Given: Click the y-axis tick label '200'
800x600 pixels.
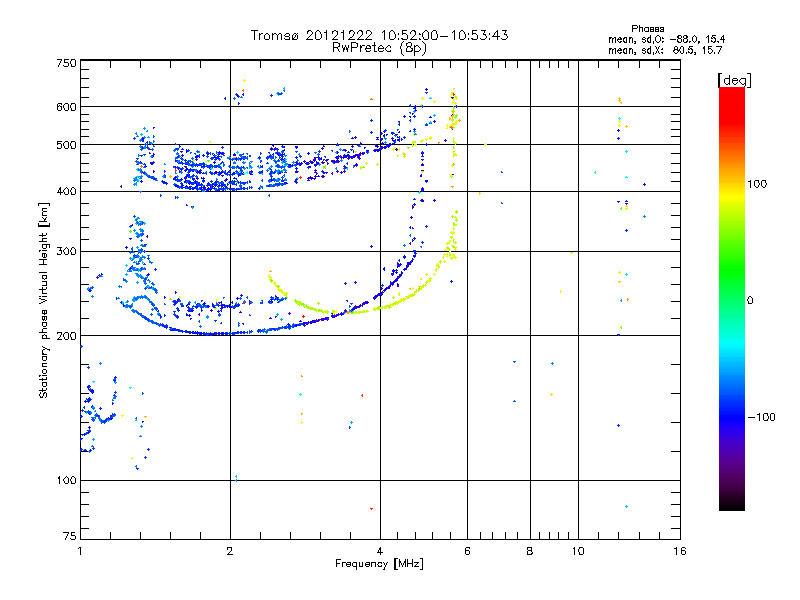Looking at the screenshot, I should pos(66,336).
